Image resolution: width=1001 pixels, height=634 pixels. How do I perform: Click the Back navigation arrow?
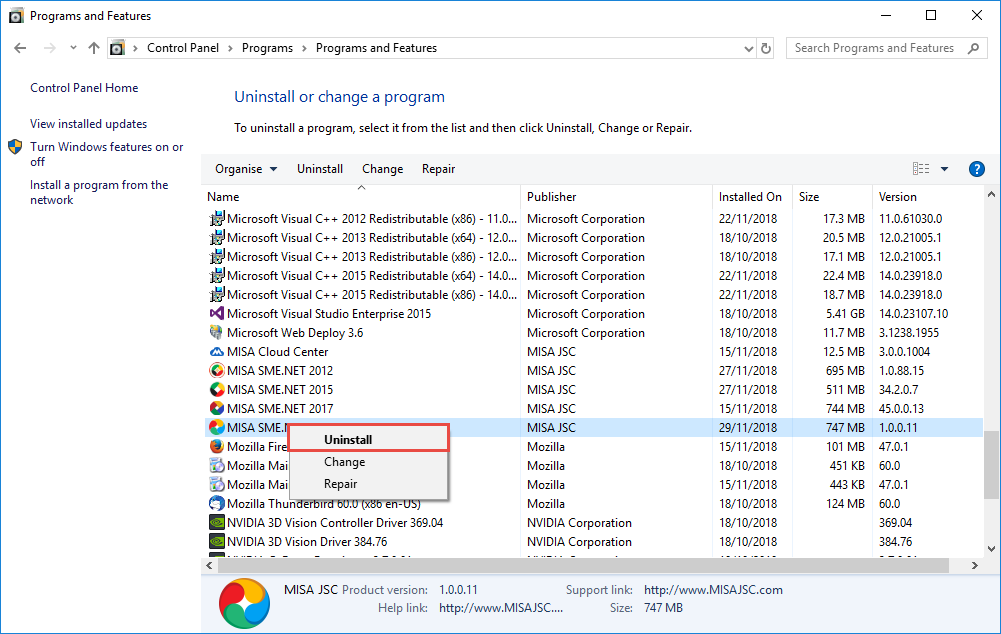[x=20, y=48]
